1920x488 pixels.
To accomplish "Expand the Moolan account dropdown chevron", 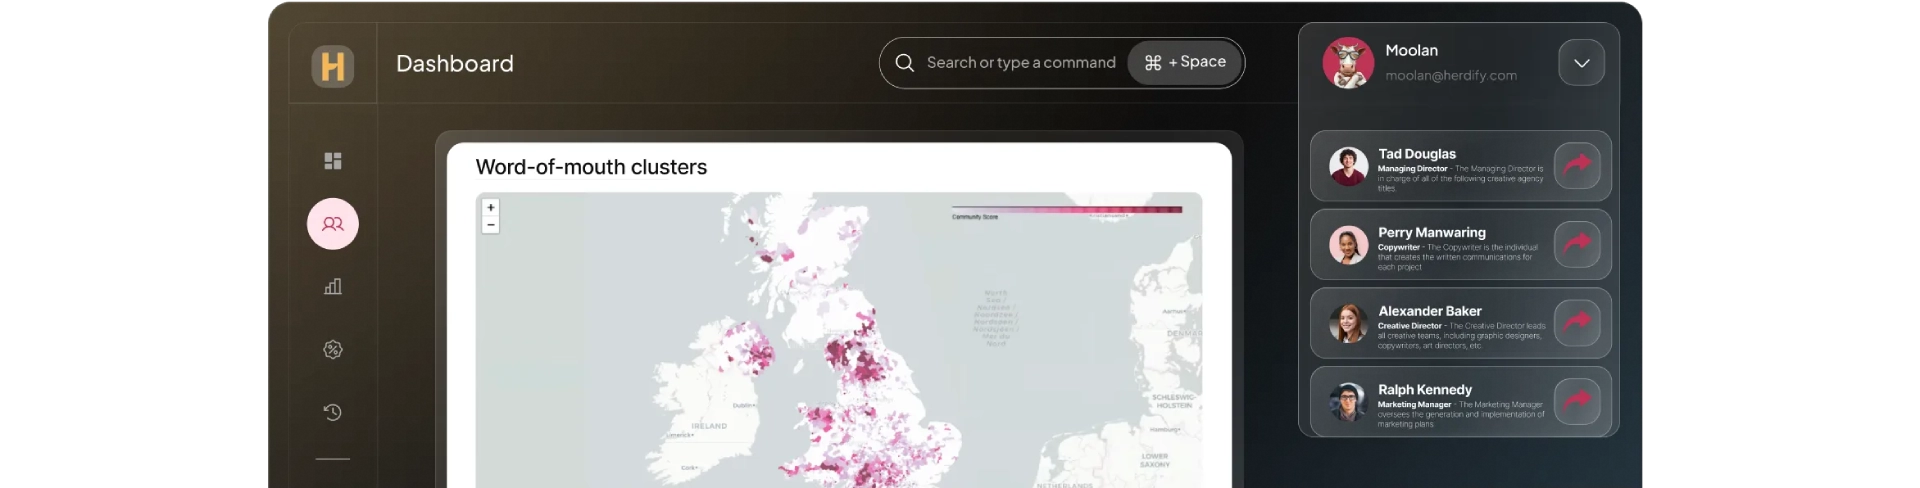I will point(1581,63).
